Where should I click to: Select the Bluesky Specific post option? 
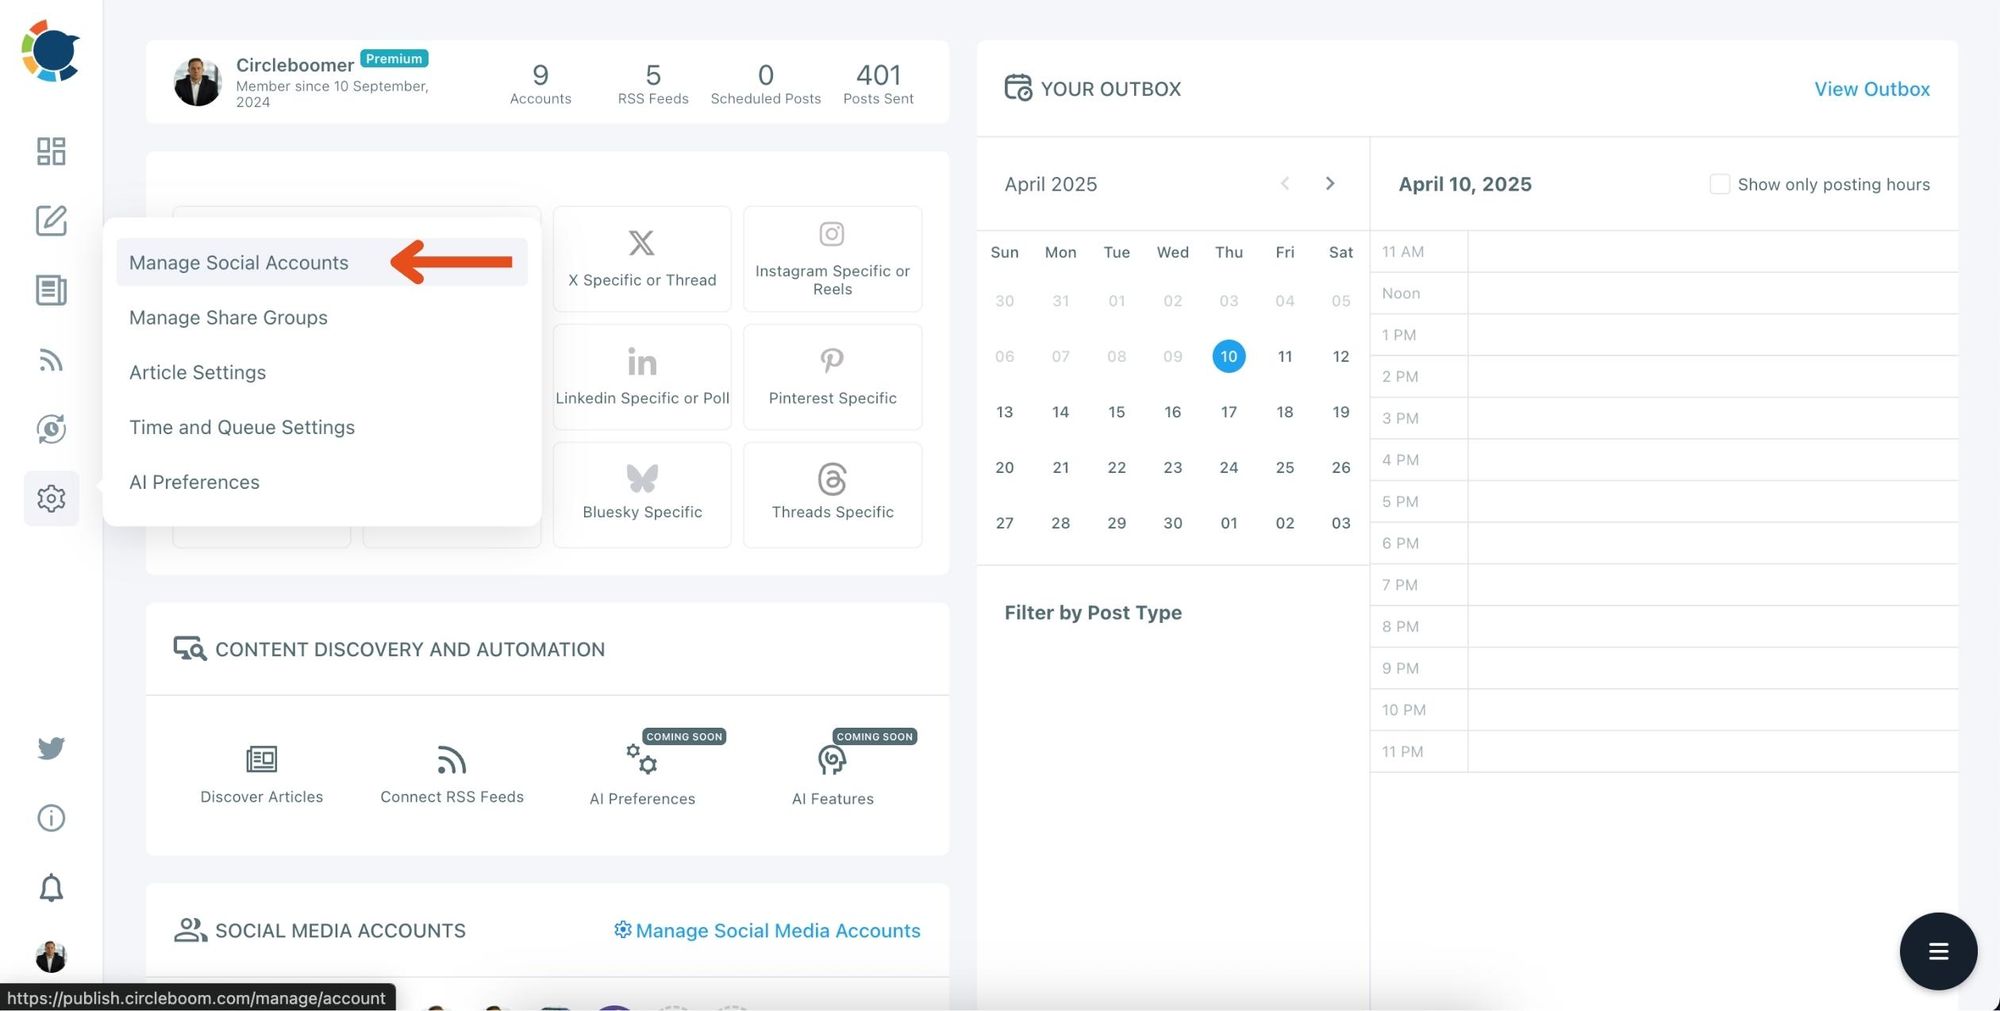click(641, 494)
